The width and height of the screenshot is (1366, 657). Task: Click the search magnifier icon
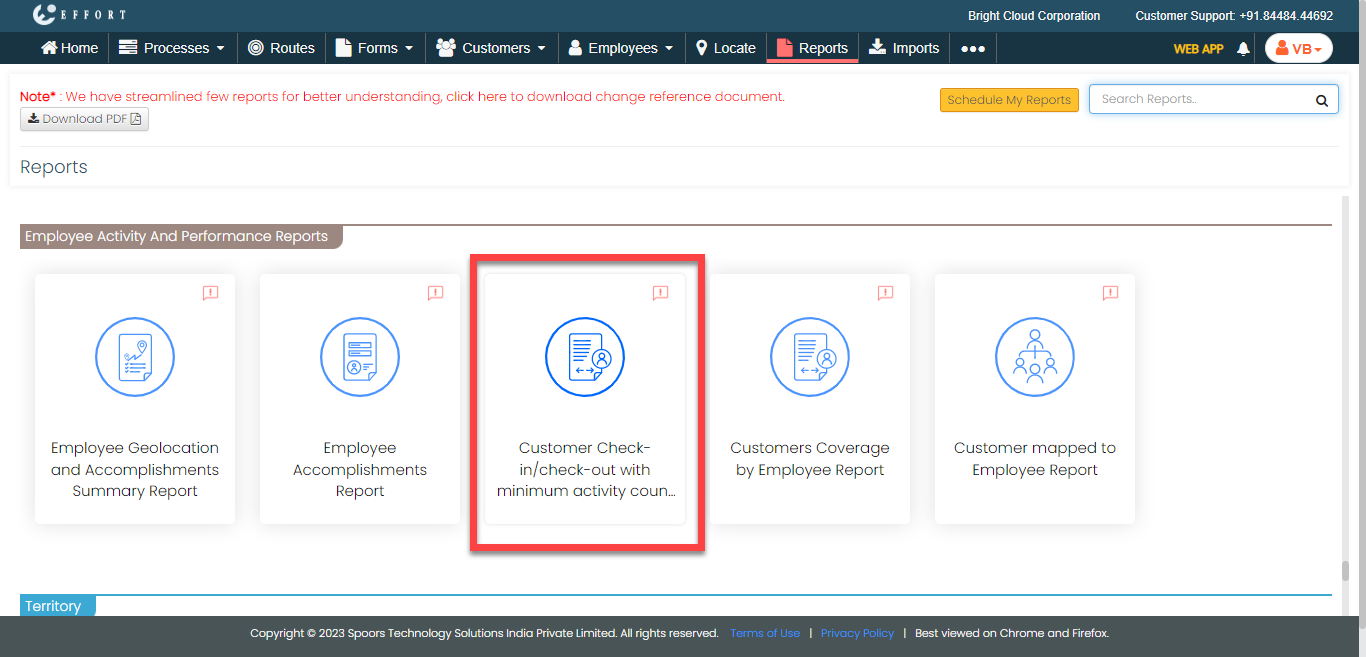tap(1321, 100)
